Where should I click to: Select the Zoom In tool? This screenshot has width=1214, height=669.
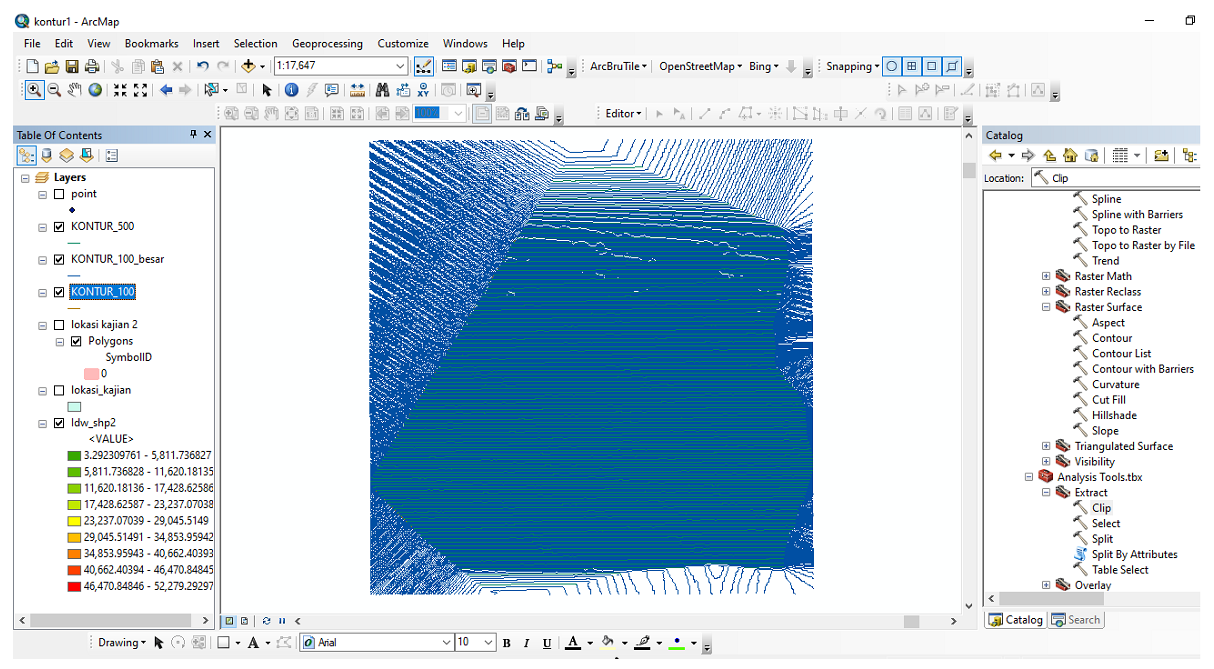34,90
